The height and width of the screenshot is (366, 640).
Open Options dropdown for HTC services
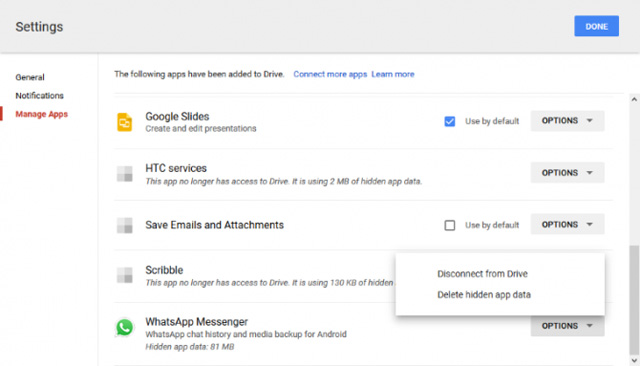tap(567, 173)
